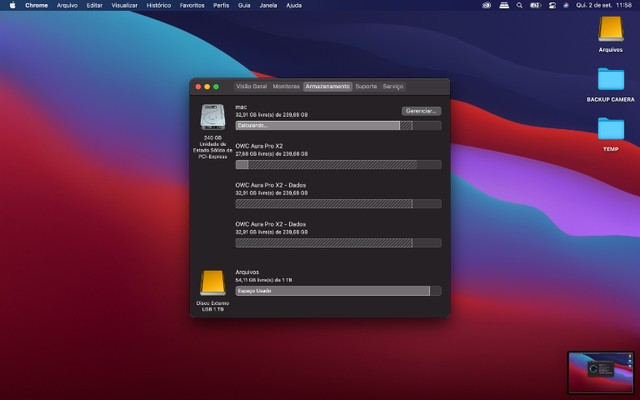Click the '54,11 GB livre(s) de 1 TB' text
This screenshot has width=640, height=400.
(x=264, y=280)
